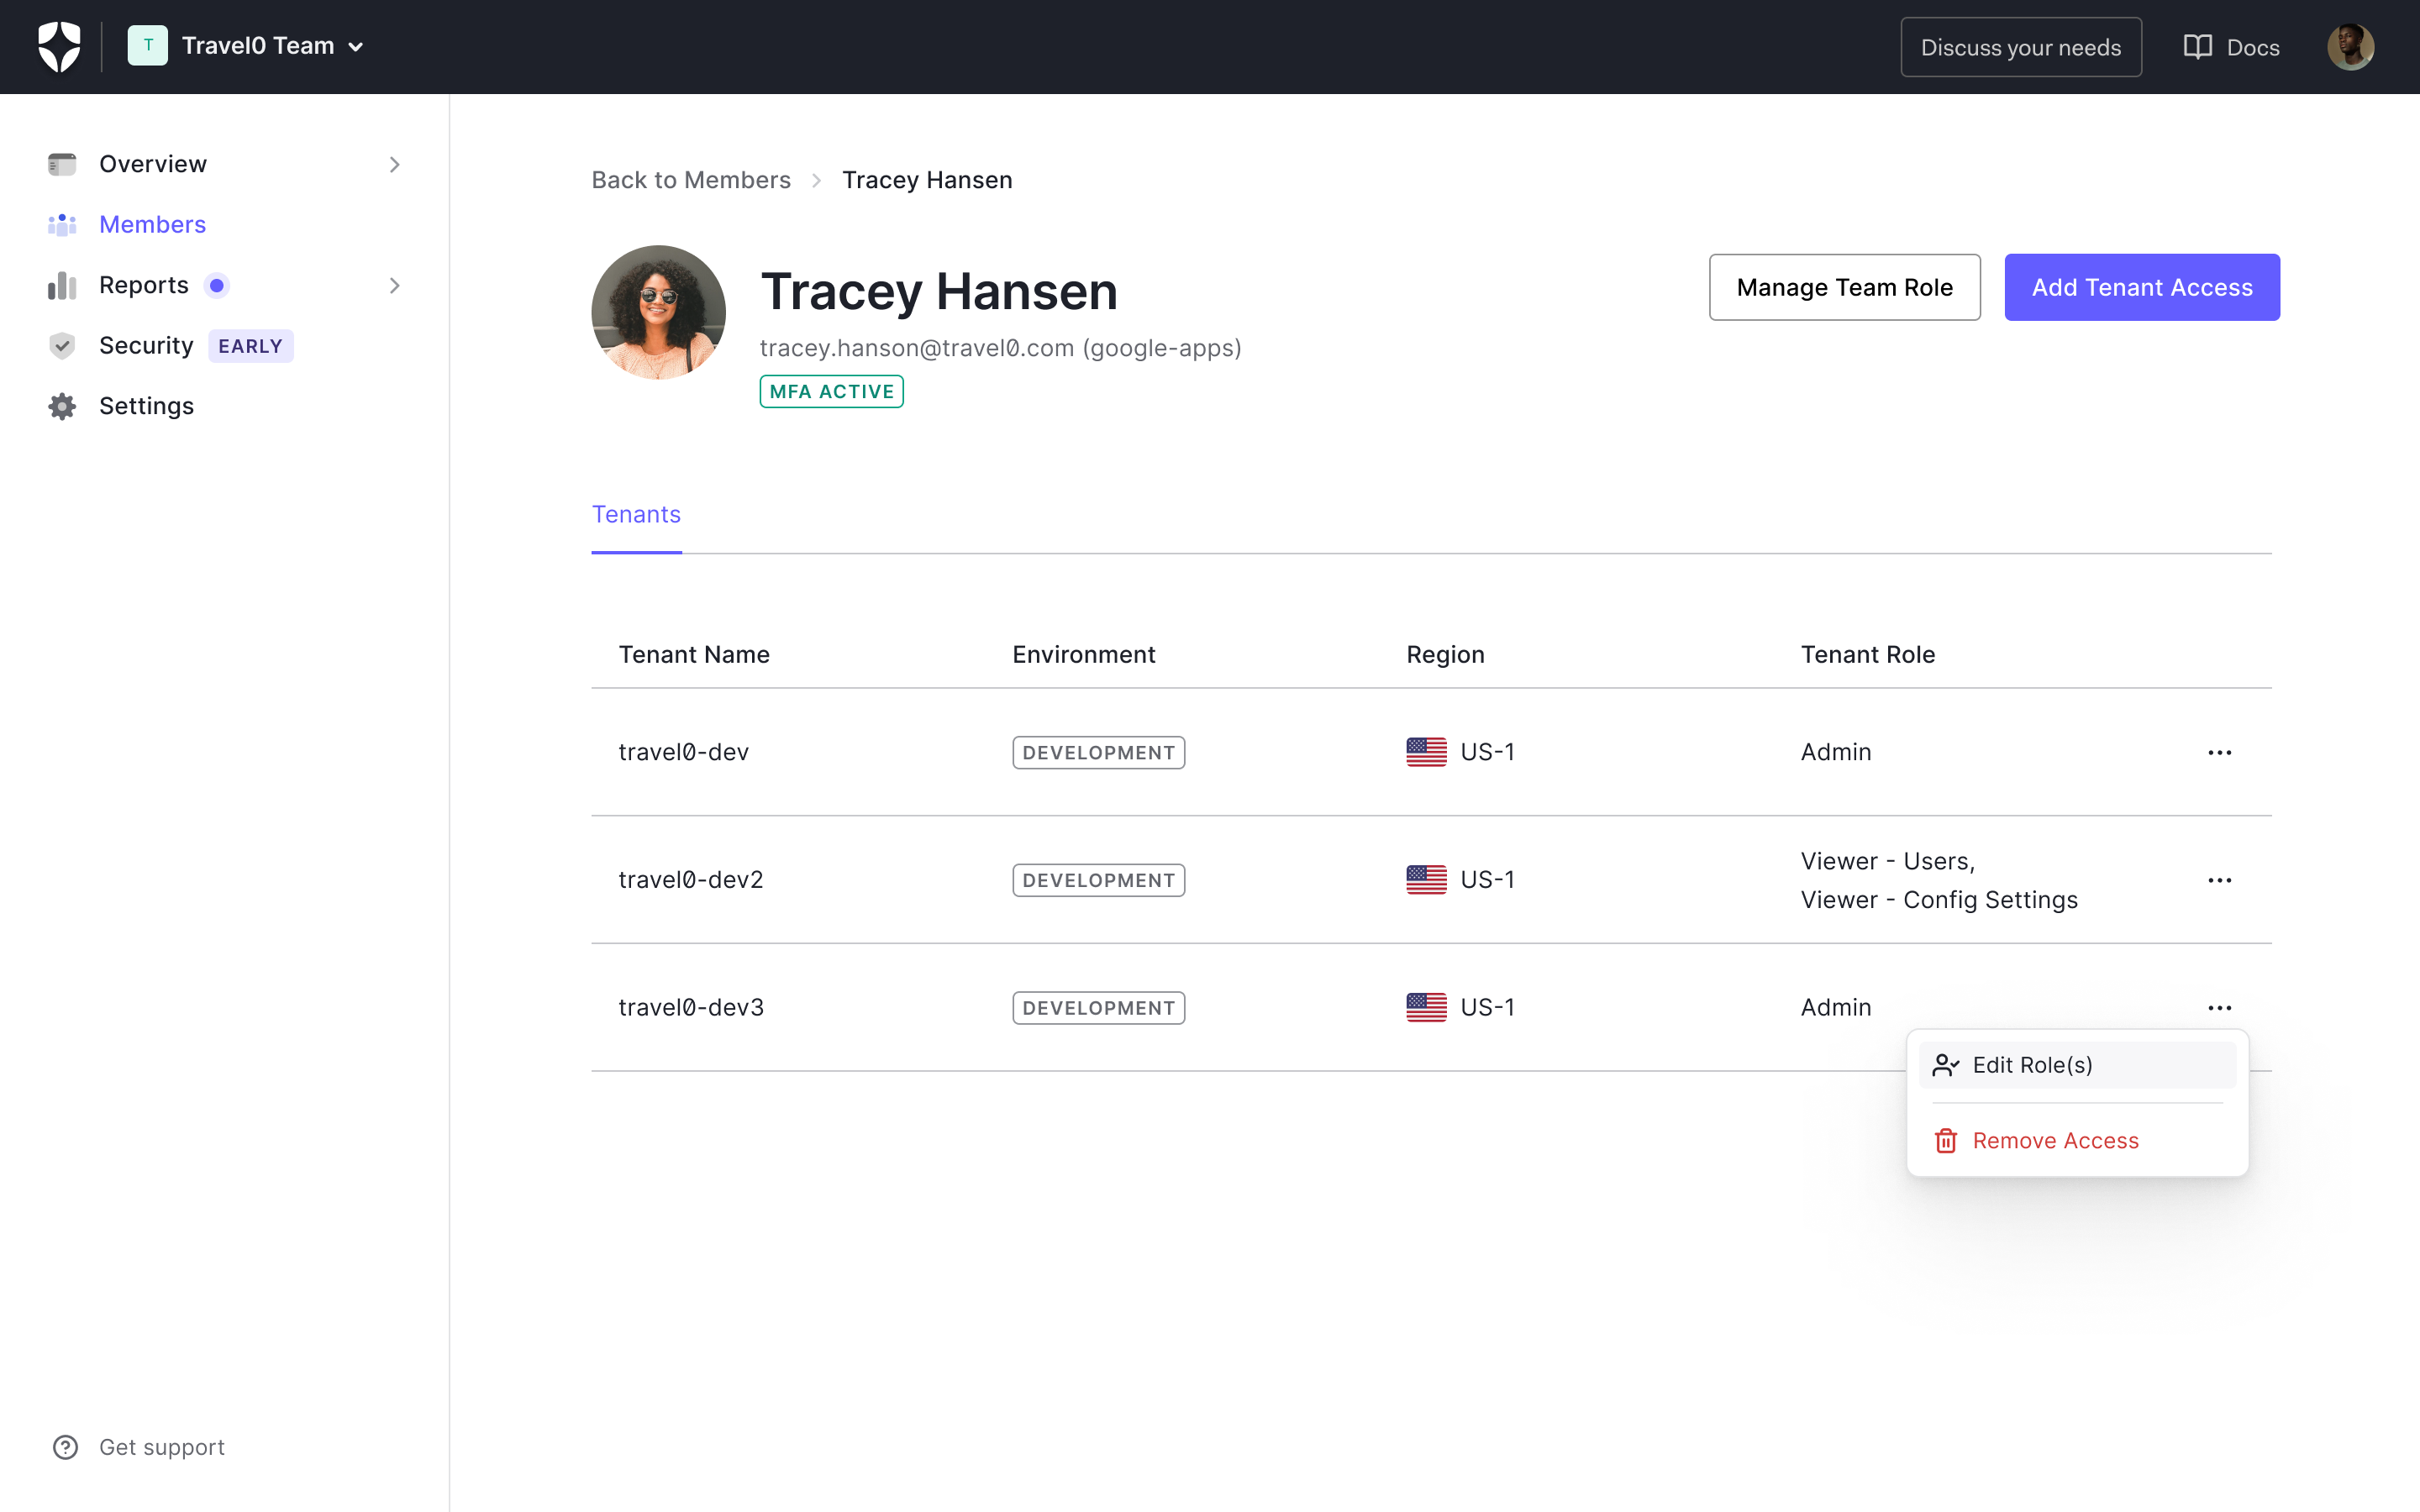Open the user avatar in the top-right corner
This screenshot has height=1512, width=2420.
tap(2350, 46)
